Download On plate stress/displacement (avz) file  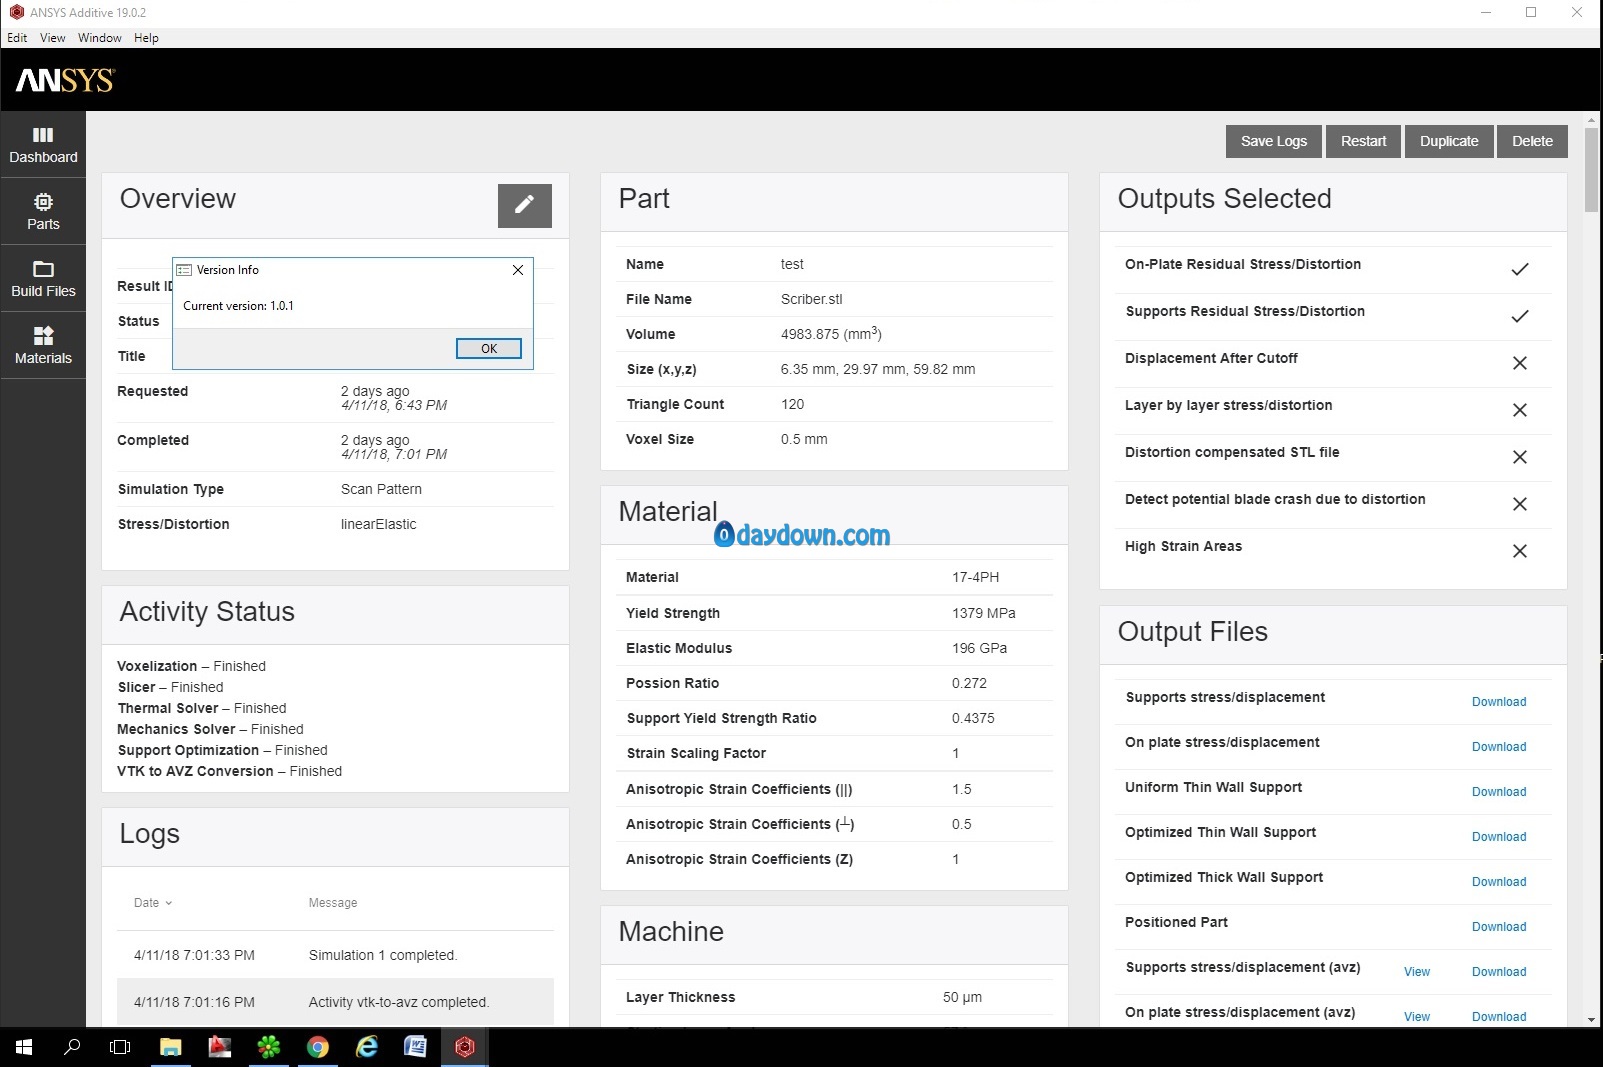coord(1499,1017)
